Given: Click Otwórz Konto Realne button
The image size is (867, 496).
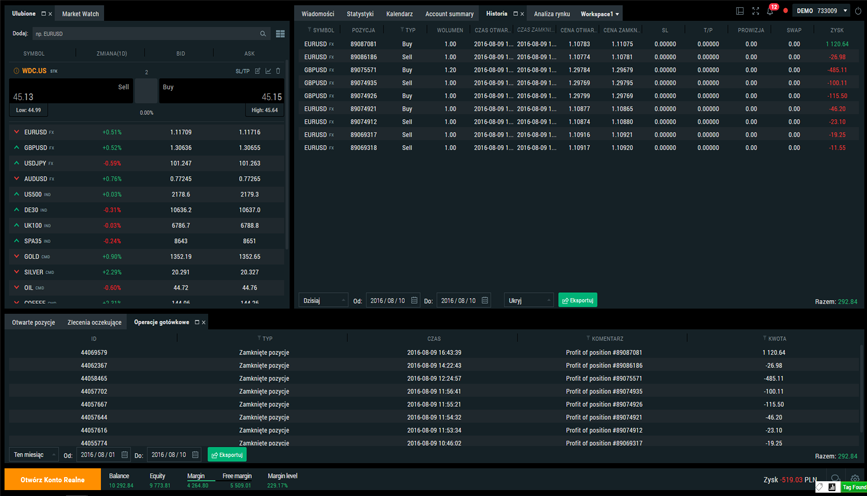Looking at the screenshot, I should [x=52, y=480].
